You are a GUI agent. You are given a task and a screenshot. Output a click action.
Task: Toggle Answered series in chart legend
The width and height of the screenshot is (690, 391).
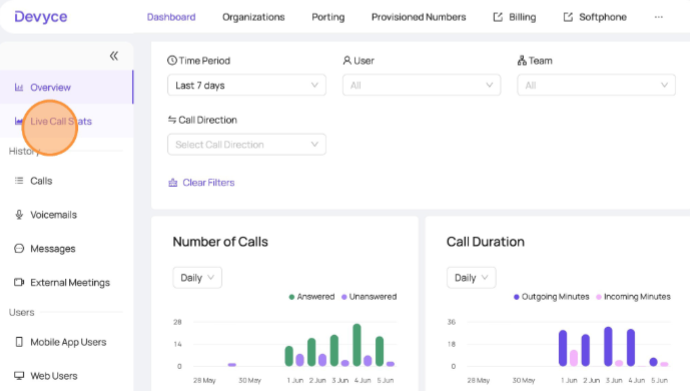[x=312, y=296]
